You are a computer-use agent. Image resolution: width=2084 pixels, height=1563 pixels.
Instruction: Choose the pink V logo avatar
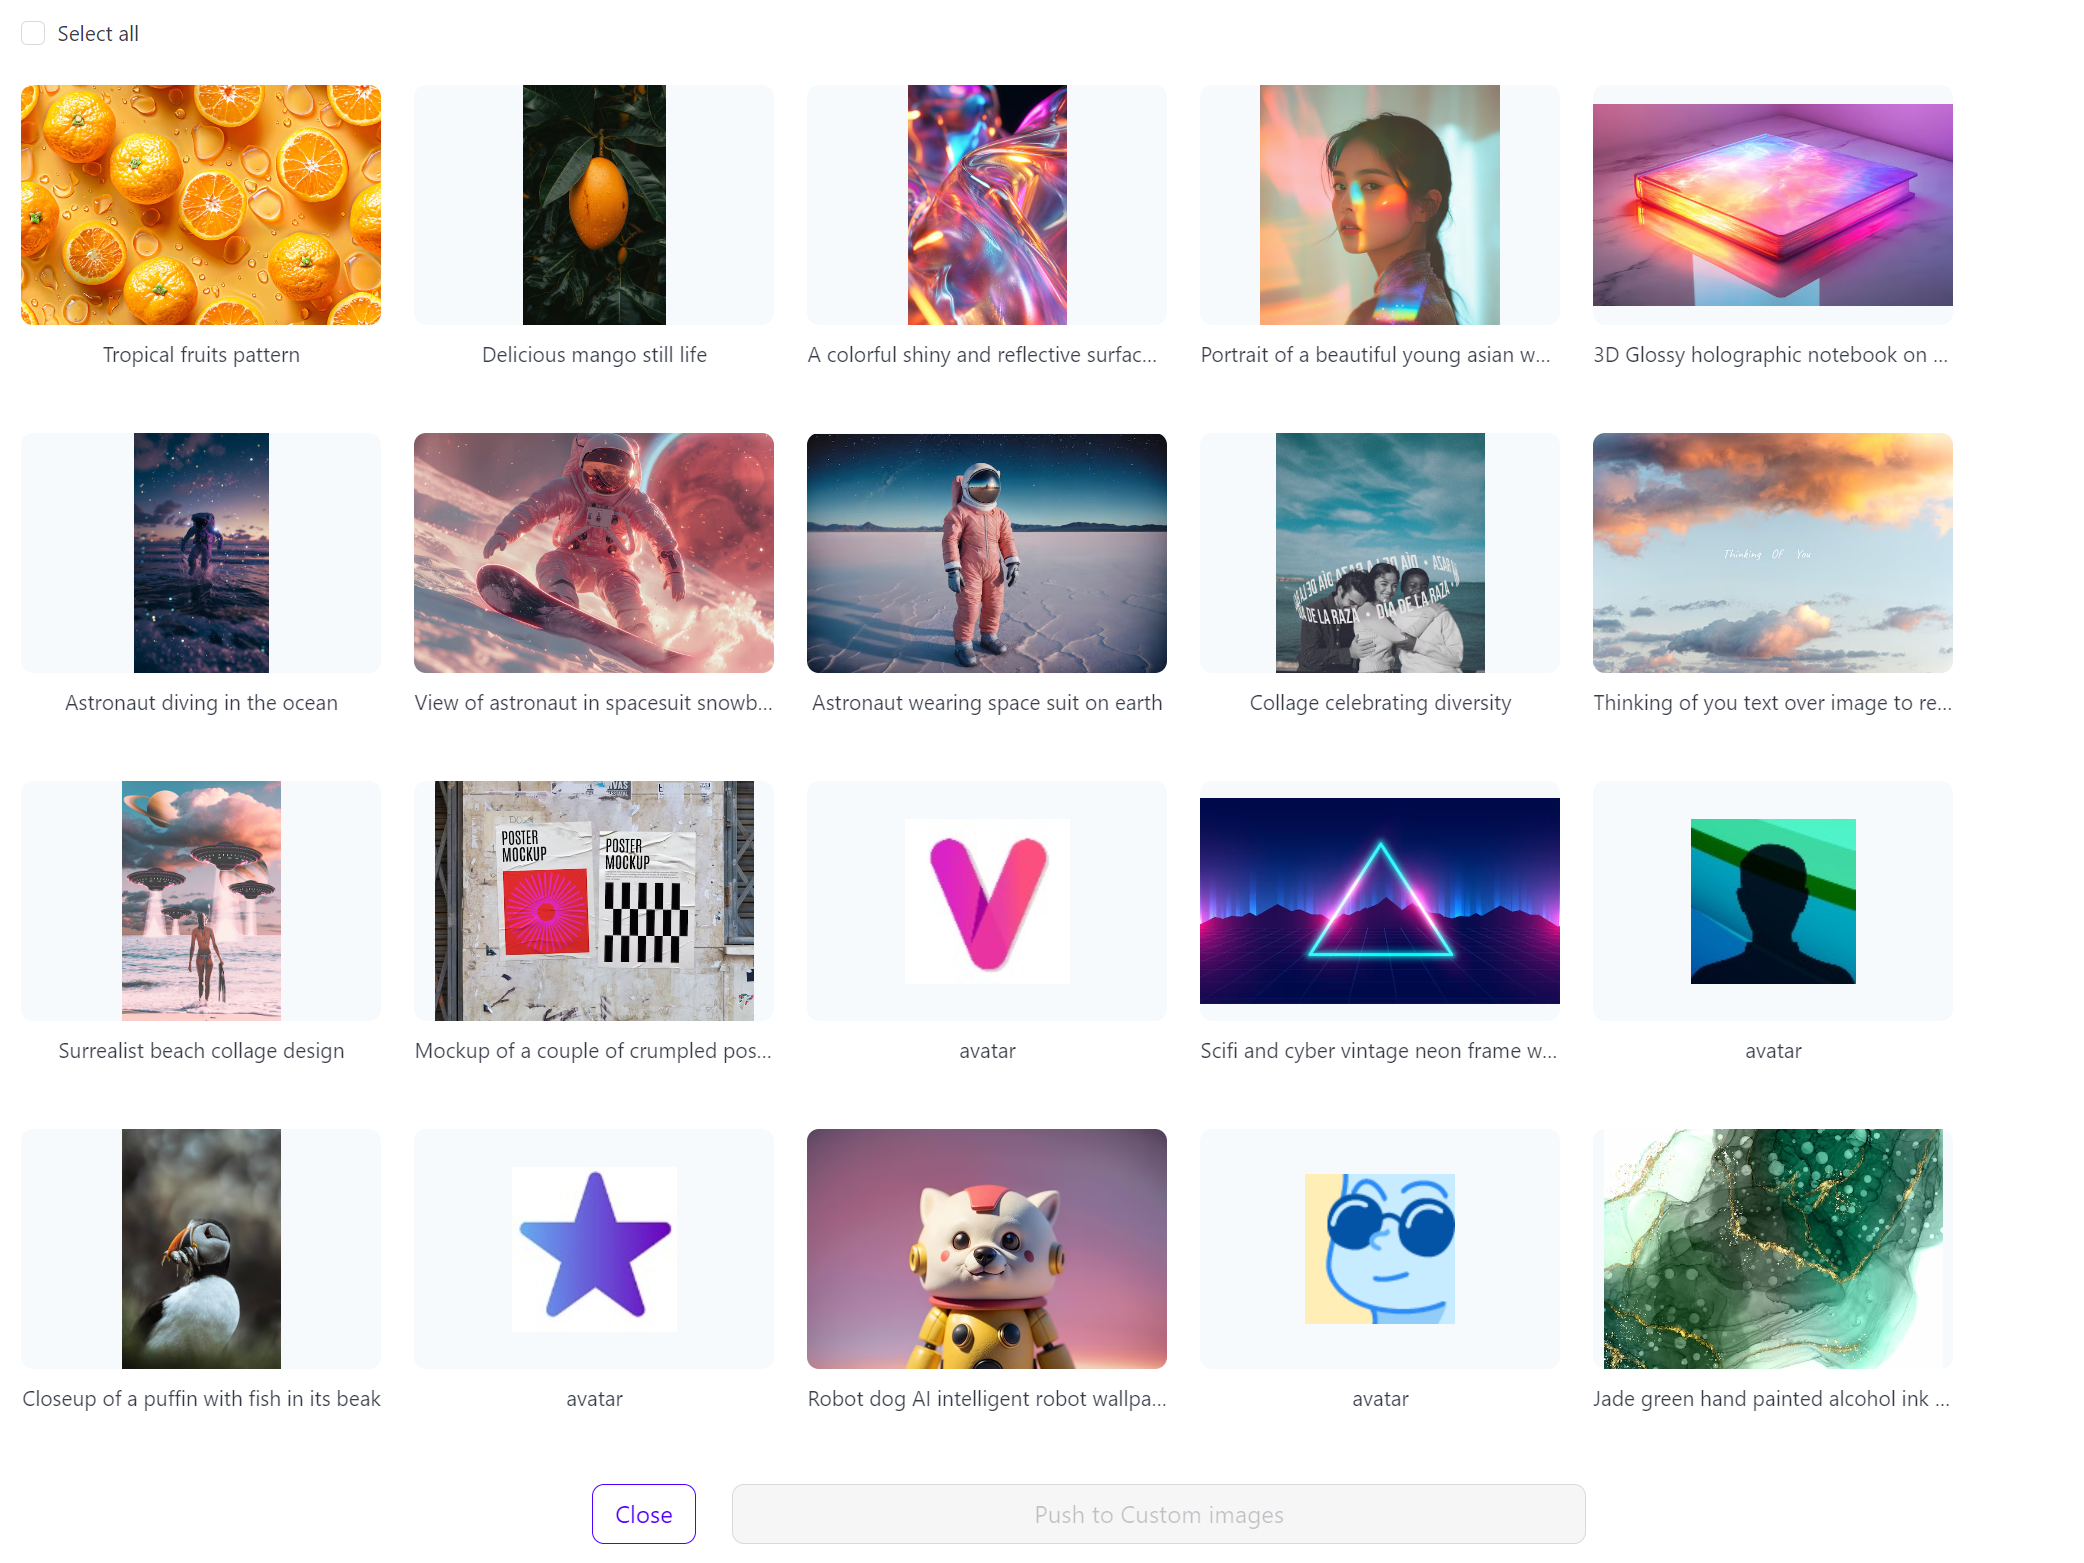(x=987, y=901)
